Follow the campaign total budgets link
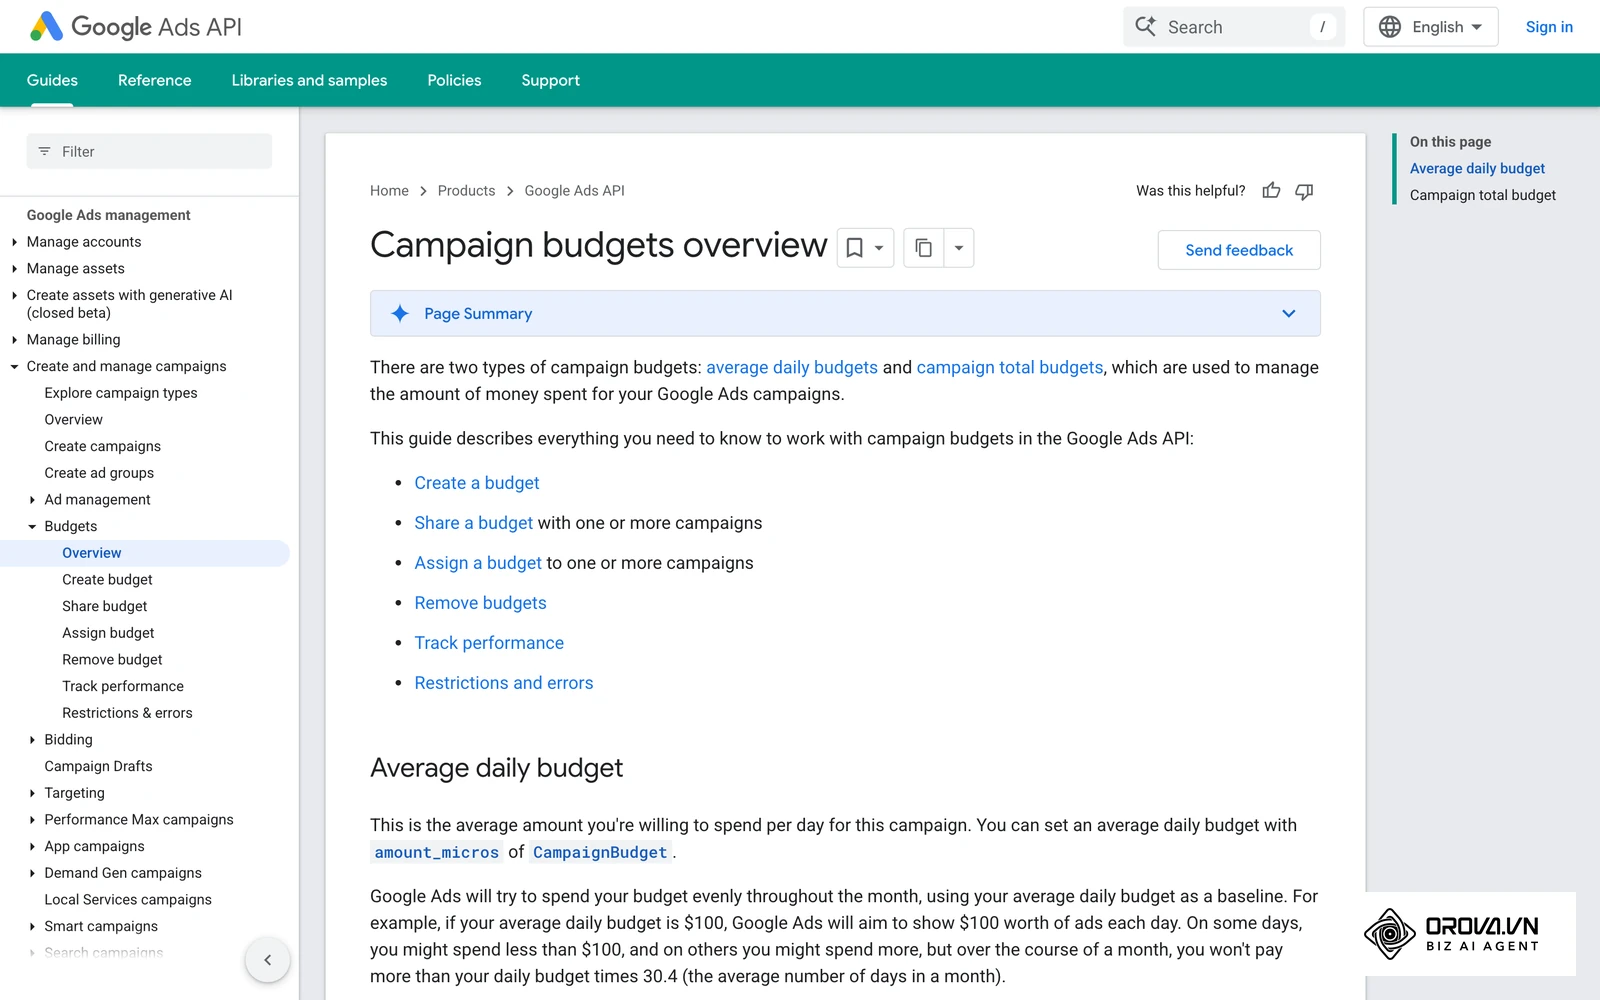This screenshot has height=1000, width=1600. pyautogui.click(x=1010, y=367)
